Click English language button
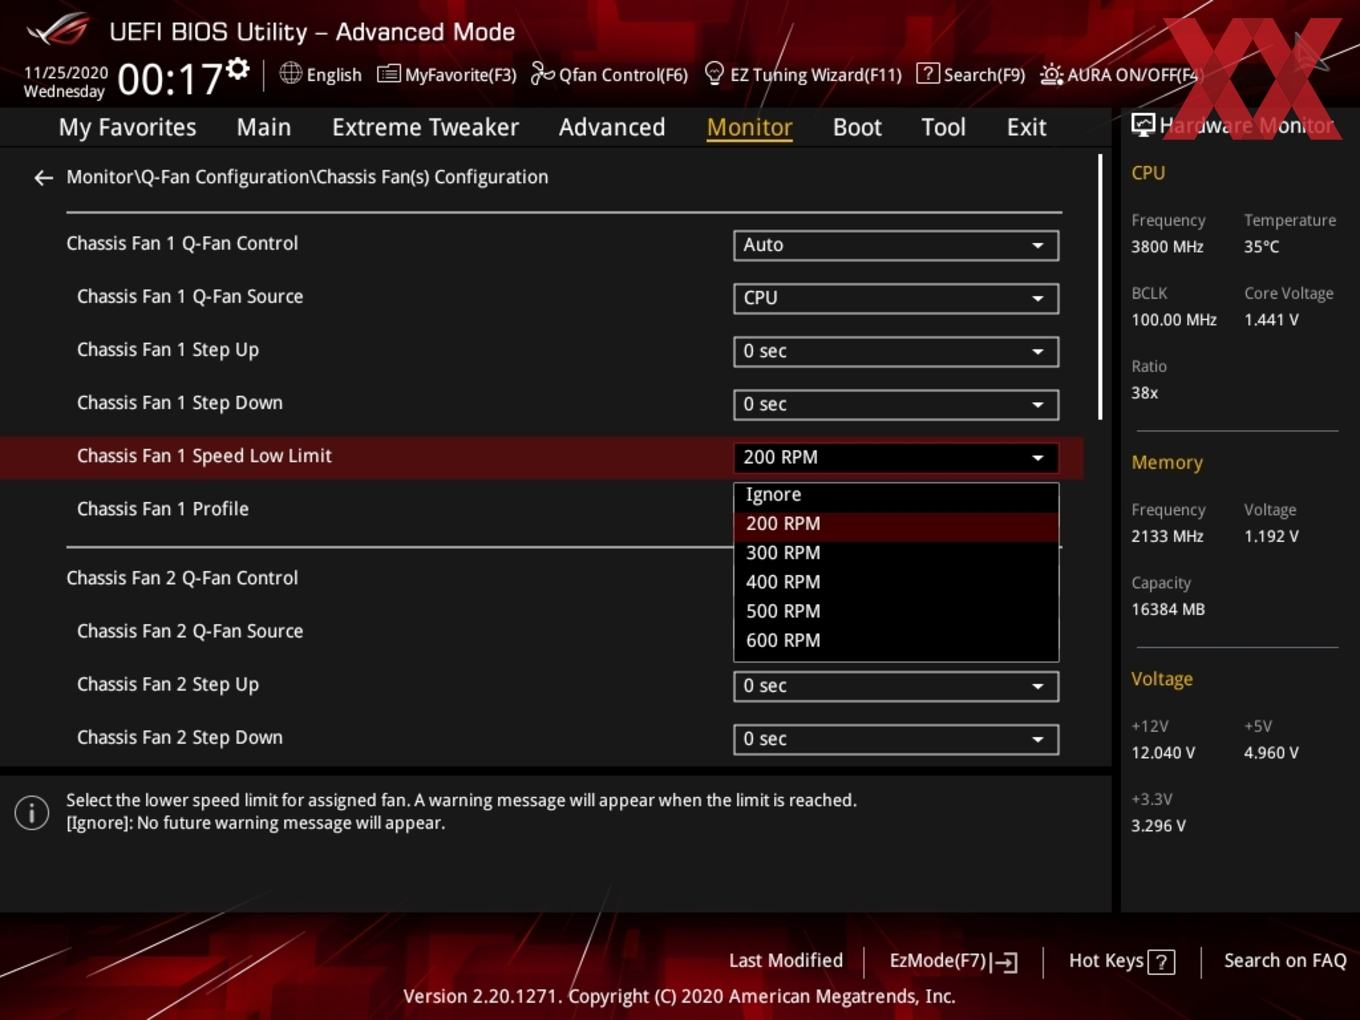1360x1020 pixels. coord(321,74)
